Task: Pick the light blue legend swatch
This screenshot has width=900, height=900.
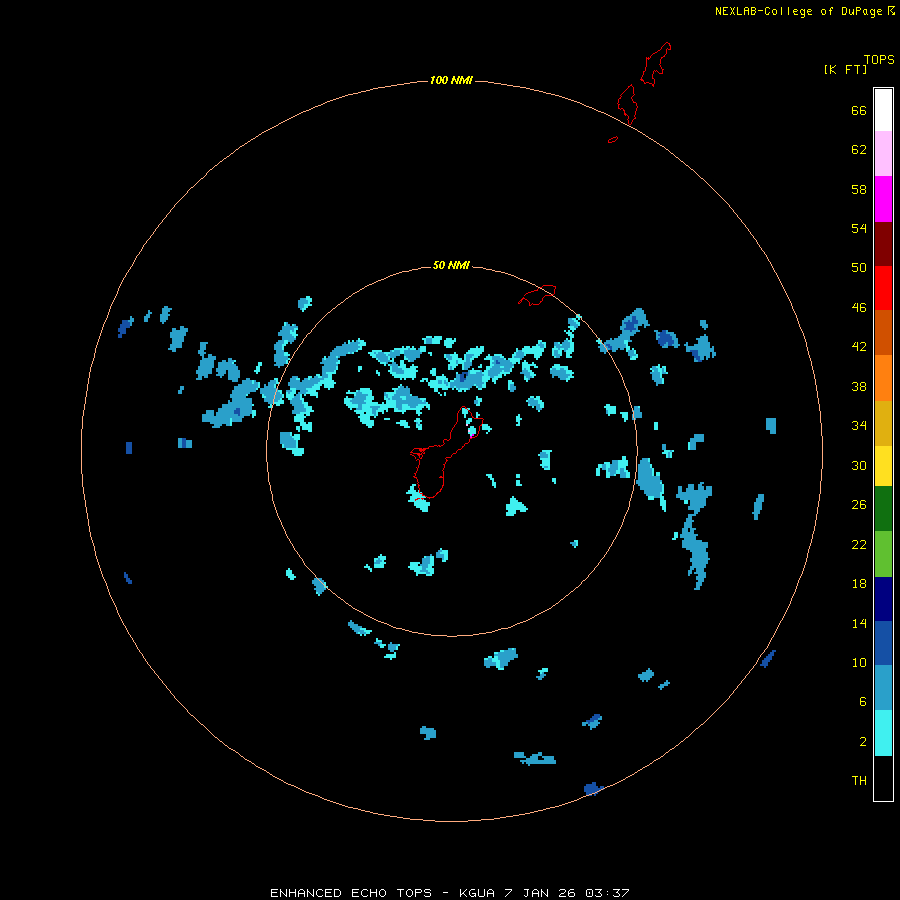Action: tap(883, 688)
